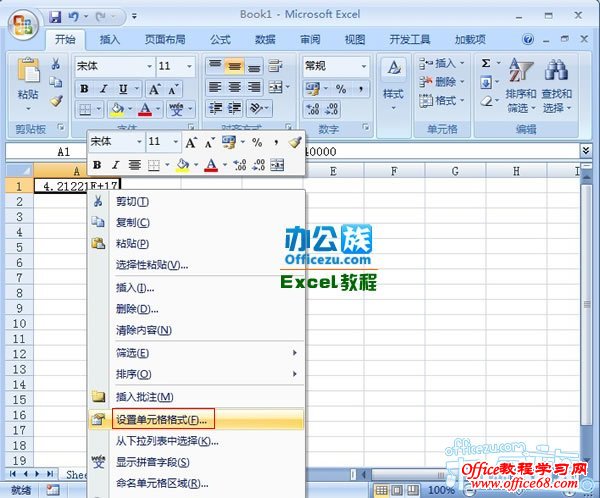
Task: Decrease indent in the alignment group
Action: (215, 109)
